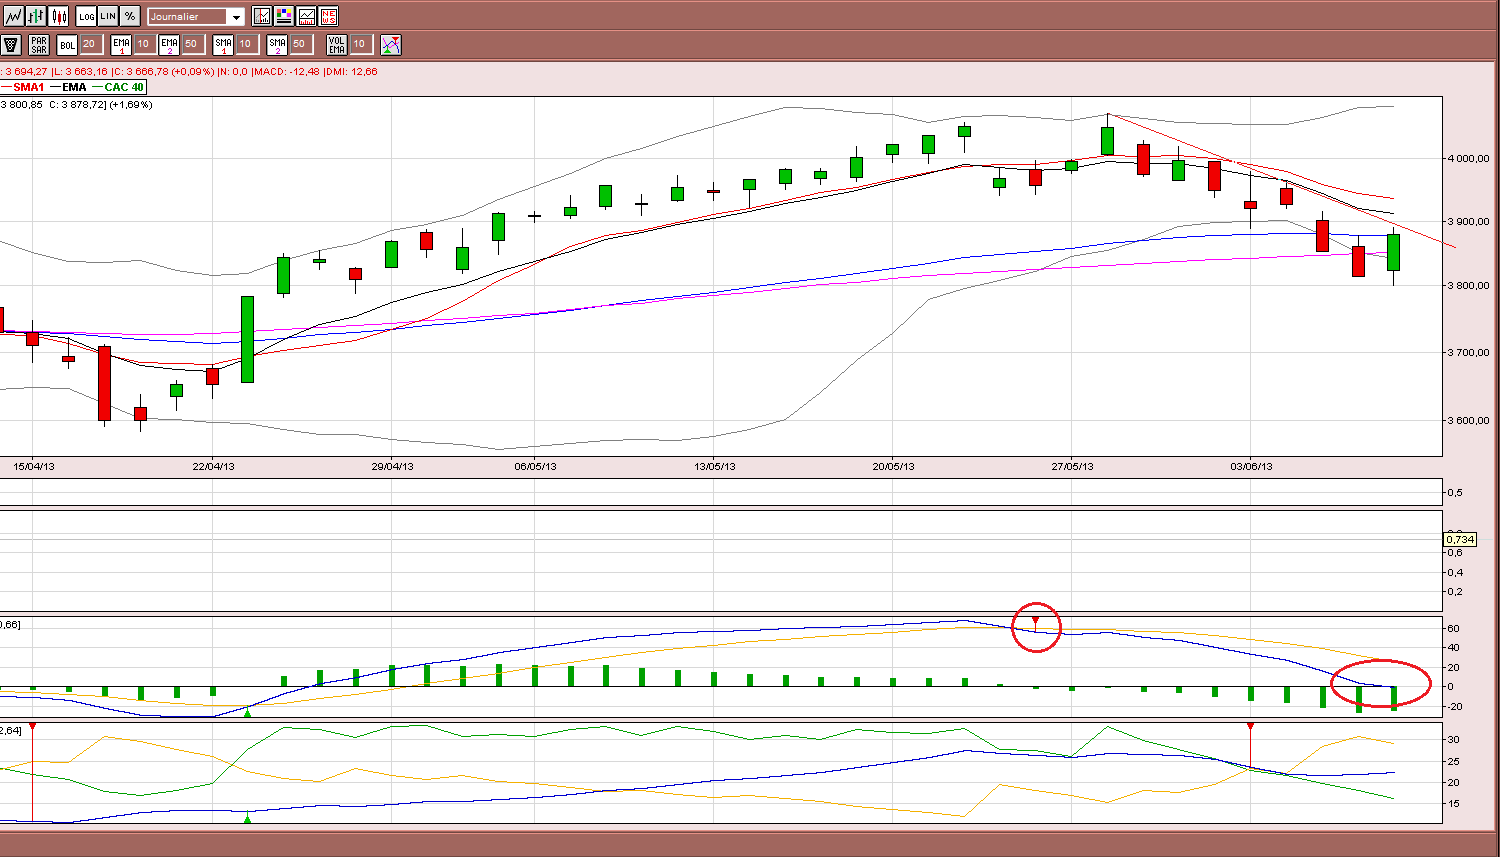
Task: Click the SMA1 entry in the chart legend
Action: click(x=23, y=88)
